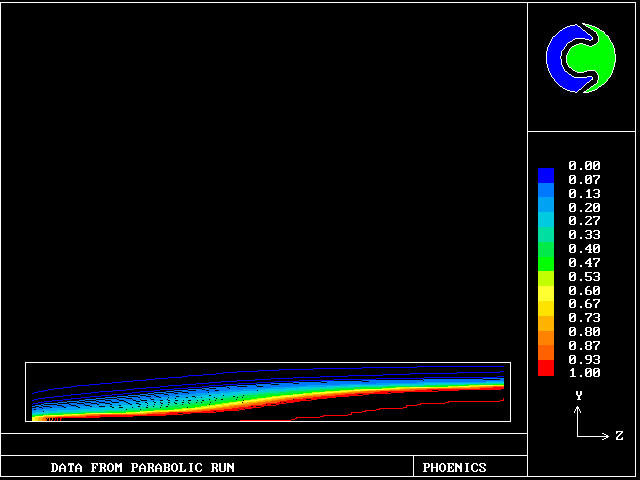Choose the cyan legend swatch near 0.27
Screen dimensions: 640x480
[x=545, y=222]
